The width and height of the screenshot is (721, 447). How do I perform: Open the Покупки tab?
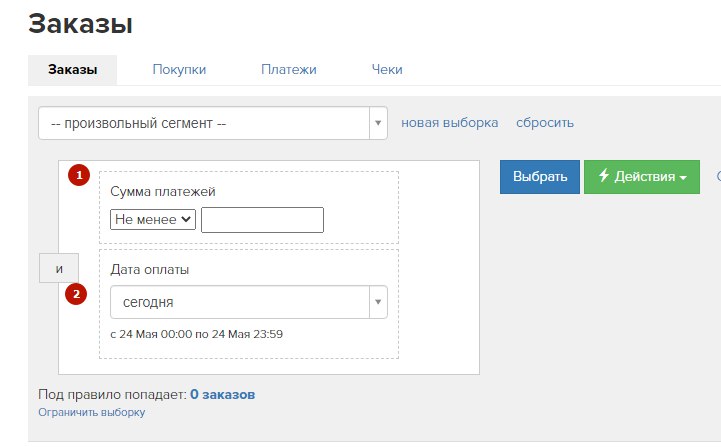pyautogui.click(x=179, y=69)
